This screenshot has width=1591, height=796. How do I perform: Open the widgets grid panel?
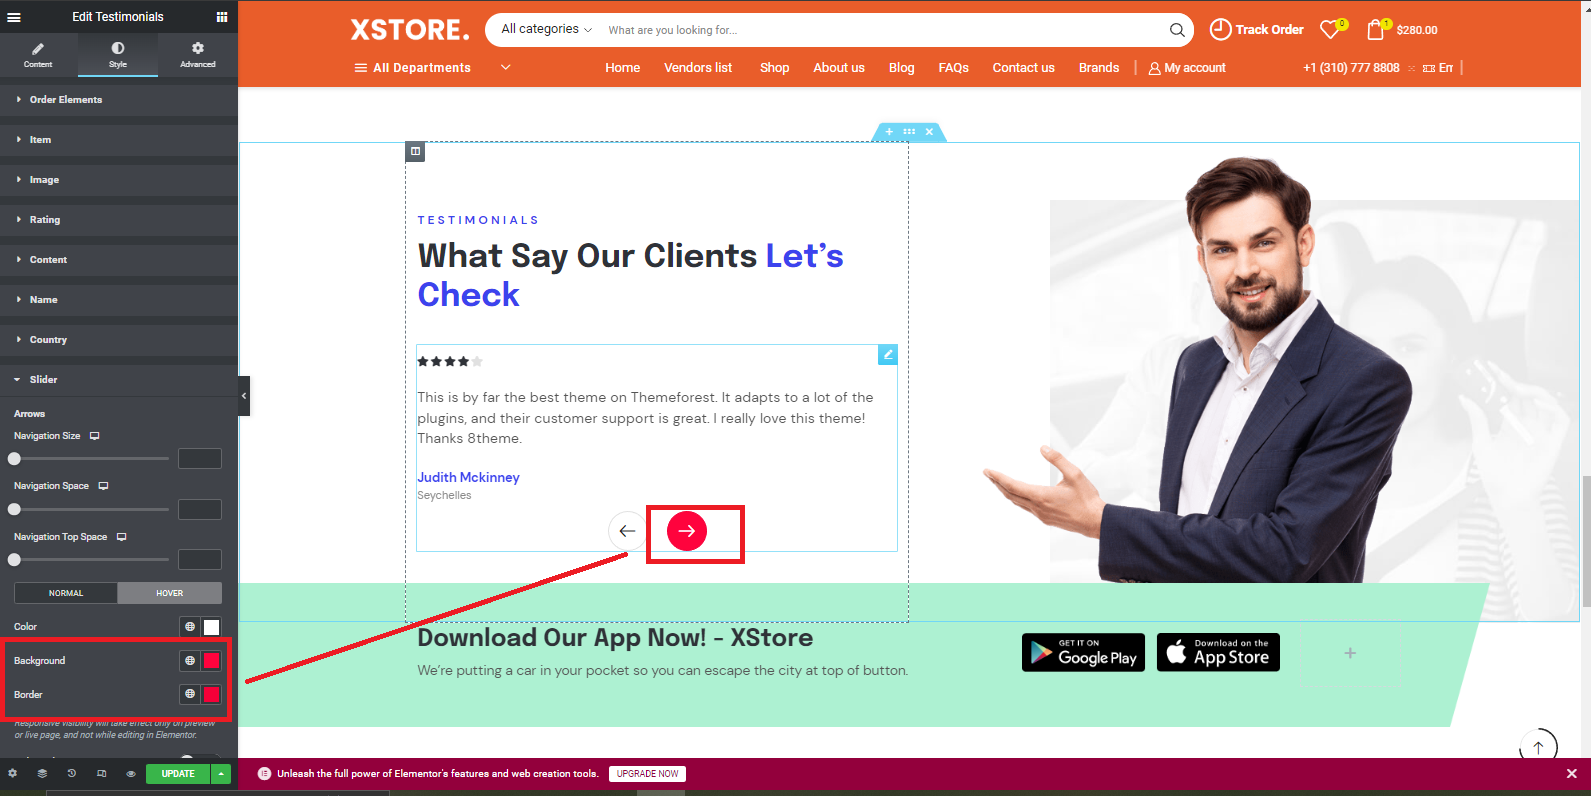[x=222, y=17]
